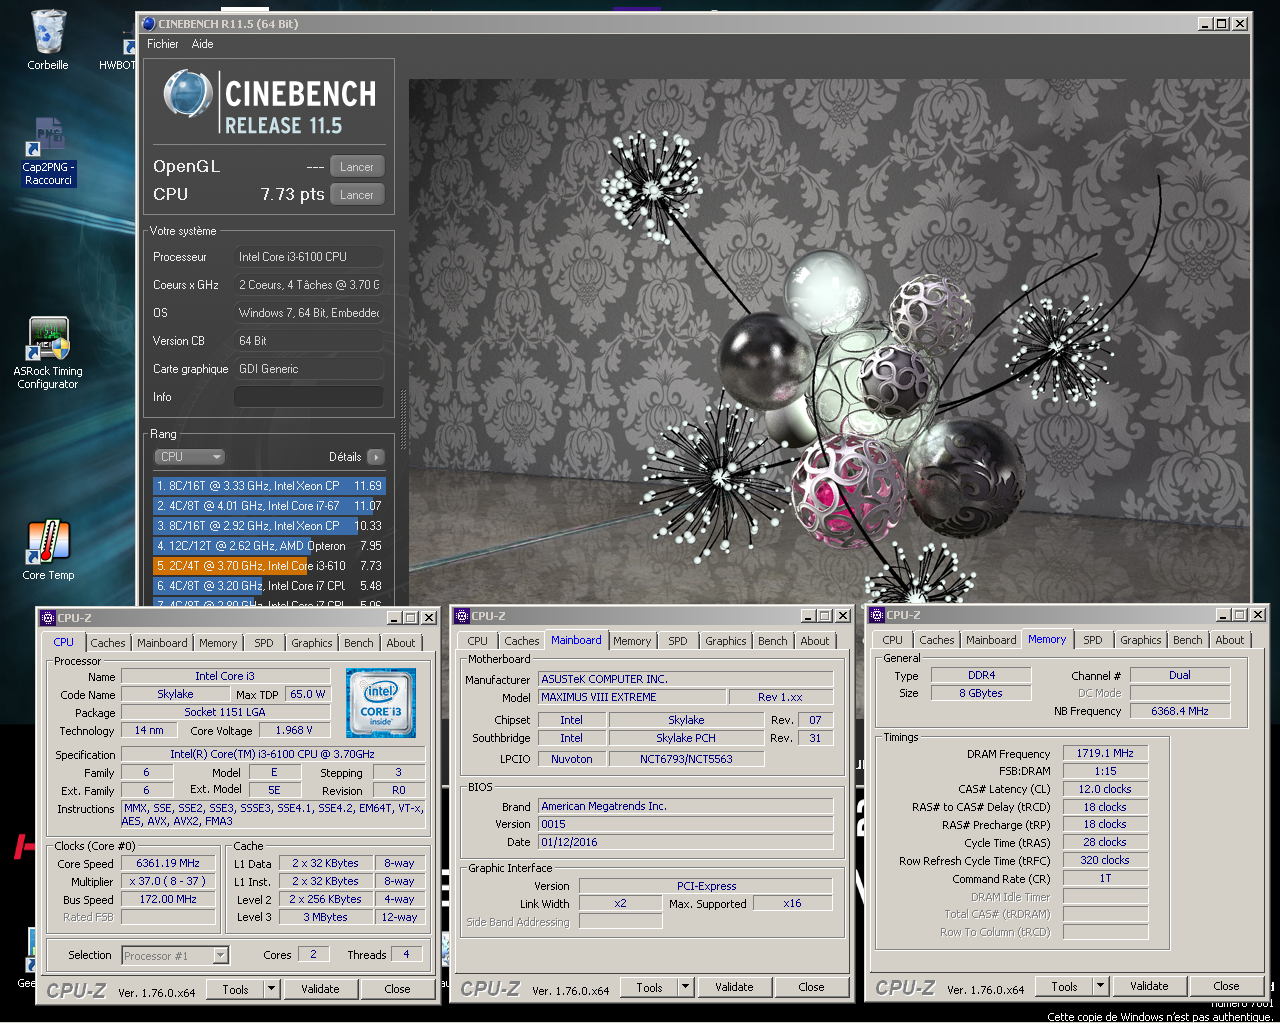The width and height of the screenshot is (1280, 1024).
Task: Click Close button in right CPU-Z window
Action: 1226,986
